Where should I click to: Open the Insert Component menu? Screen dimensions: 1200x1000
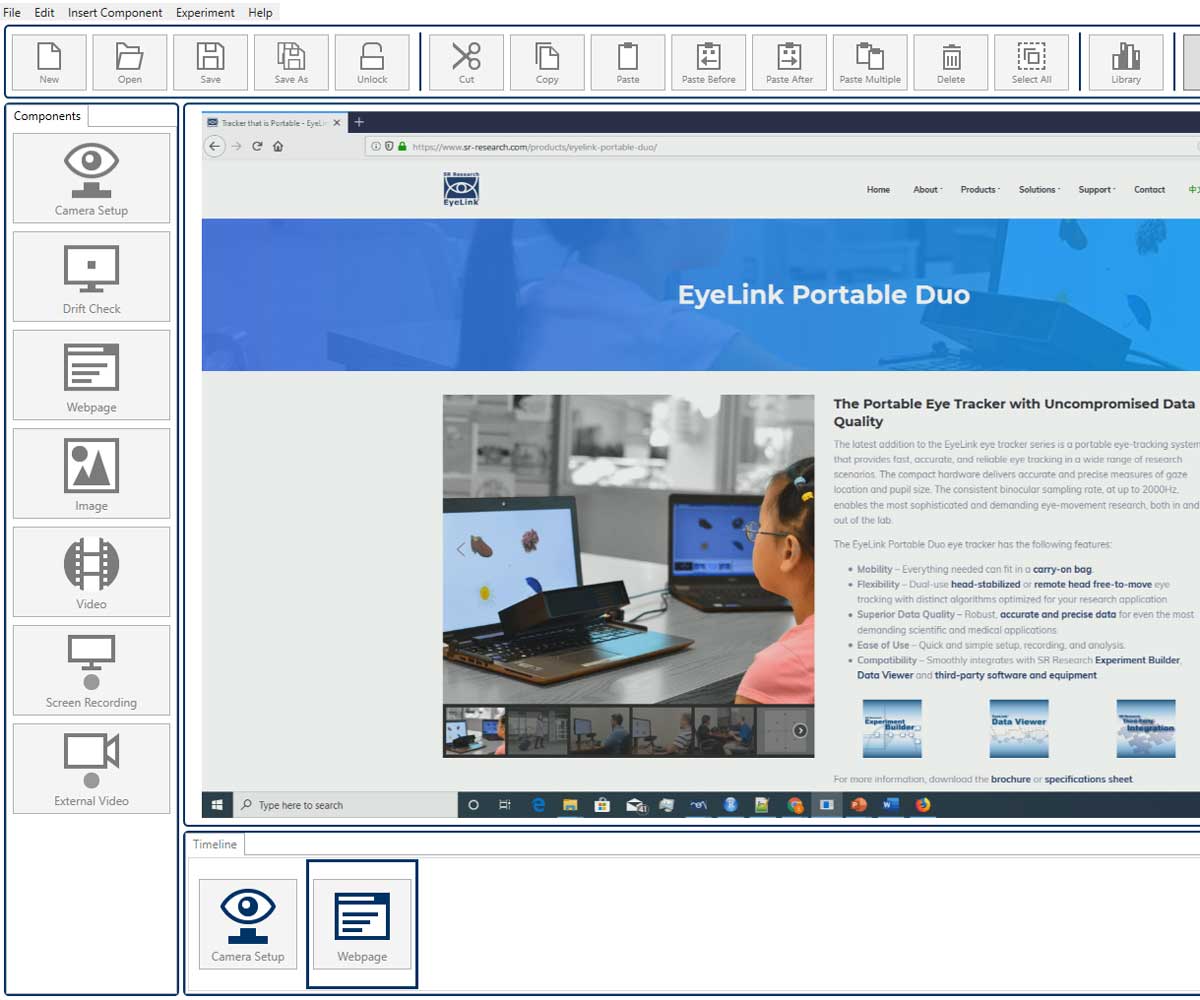pos(115,13)
